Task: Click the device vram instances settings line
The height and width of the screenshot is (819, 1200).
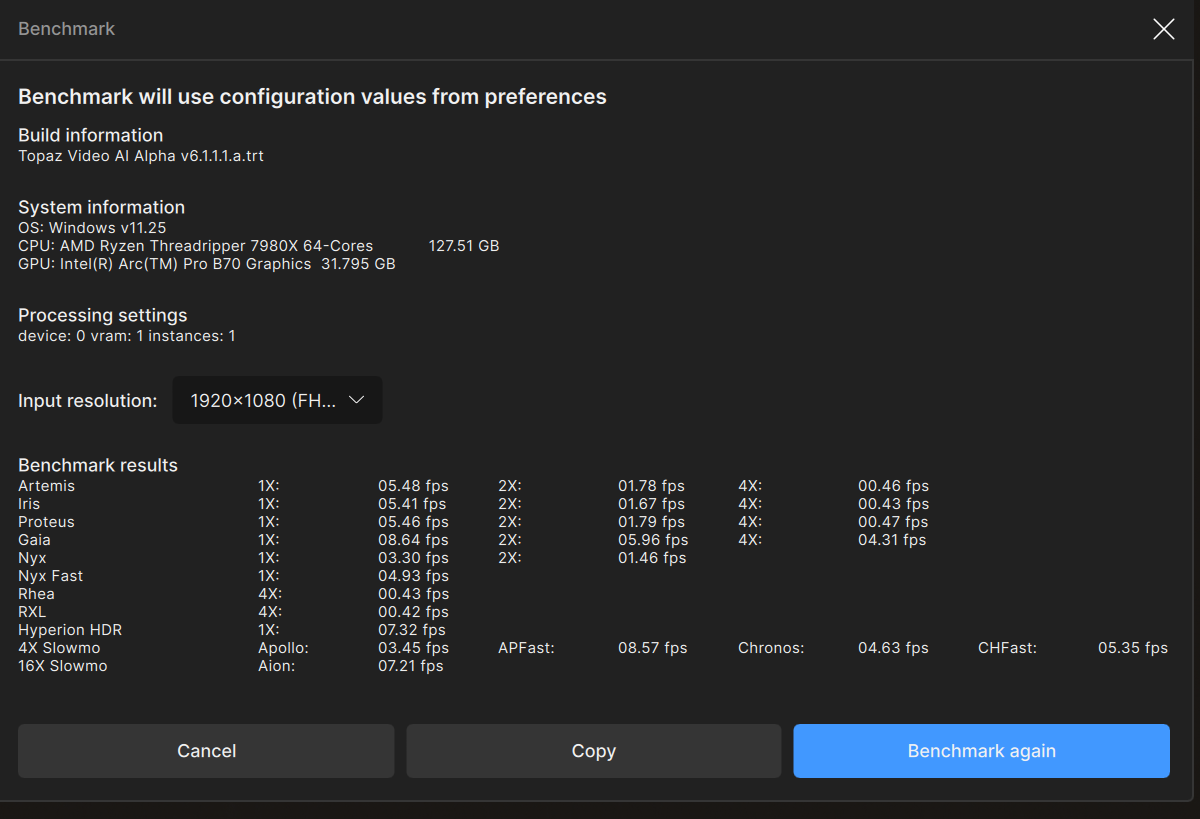Action: point(127,336)
